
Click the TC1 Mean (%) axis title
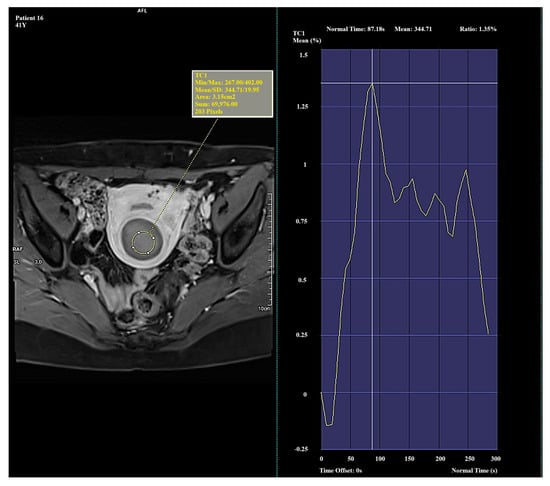pos(307,37)
